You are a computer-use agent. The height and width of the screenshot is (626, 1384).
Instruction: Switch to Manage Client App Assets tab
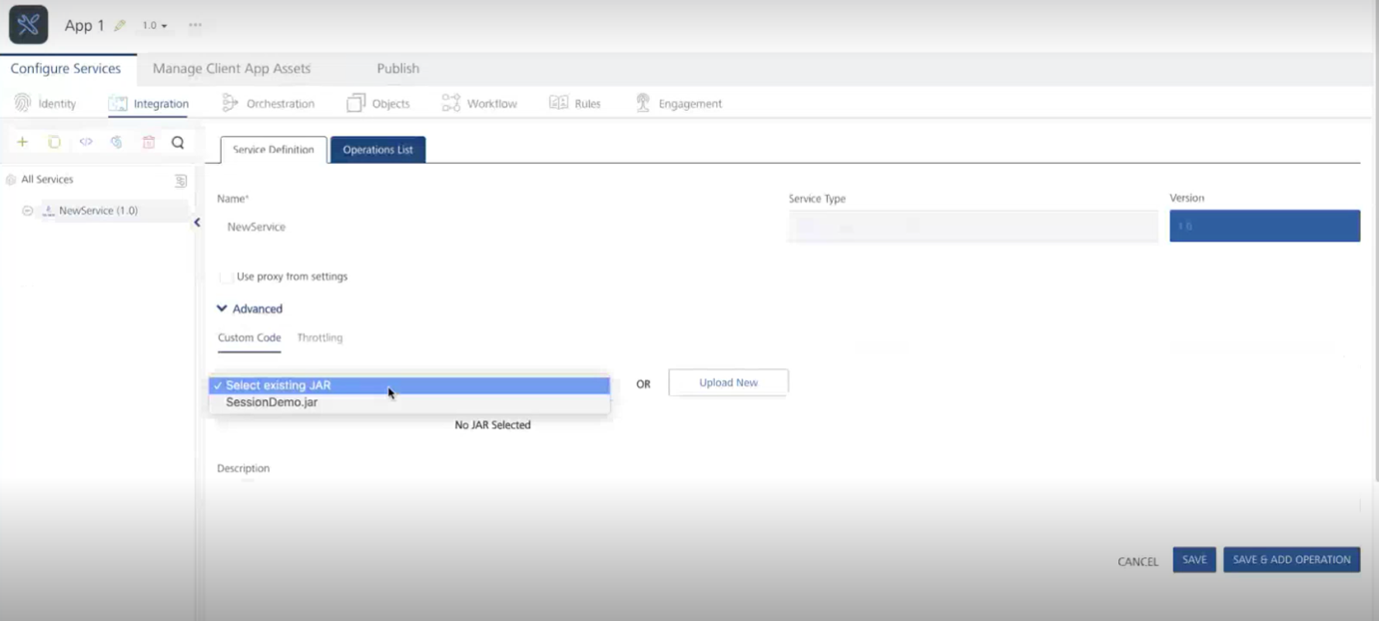232,69
